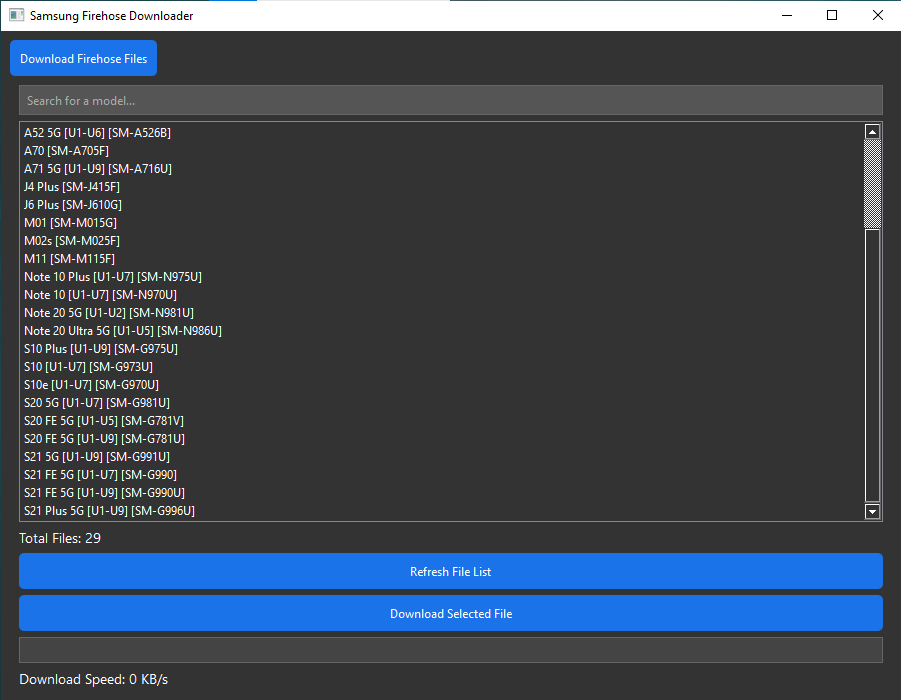Click the Download Speed: 0 KB/s label
This screenshot has width=901, height=700.
click(94, 679)
